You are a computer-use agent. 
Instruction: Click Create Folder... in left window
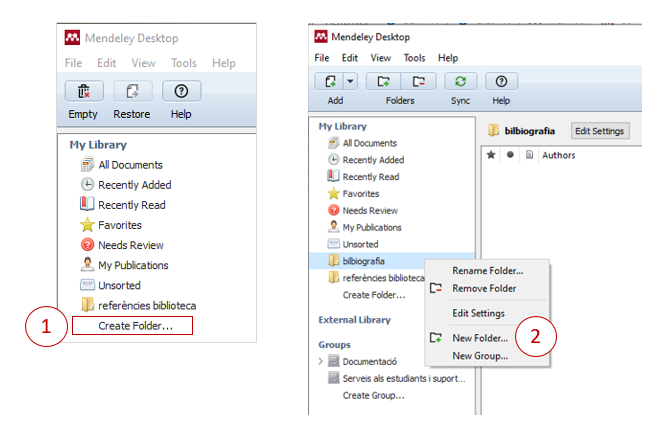coord(135,326)
